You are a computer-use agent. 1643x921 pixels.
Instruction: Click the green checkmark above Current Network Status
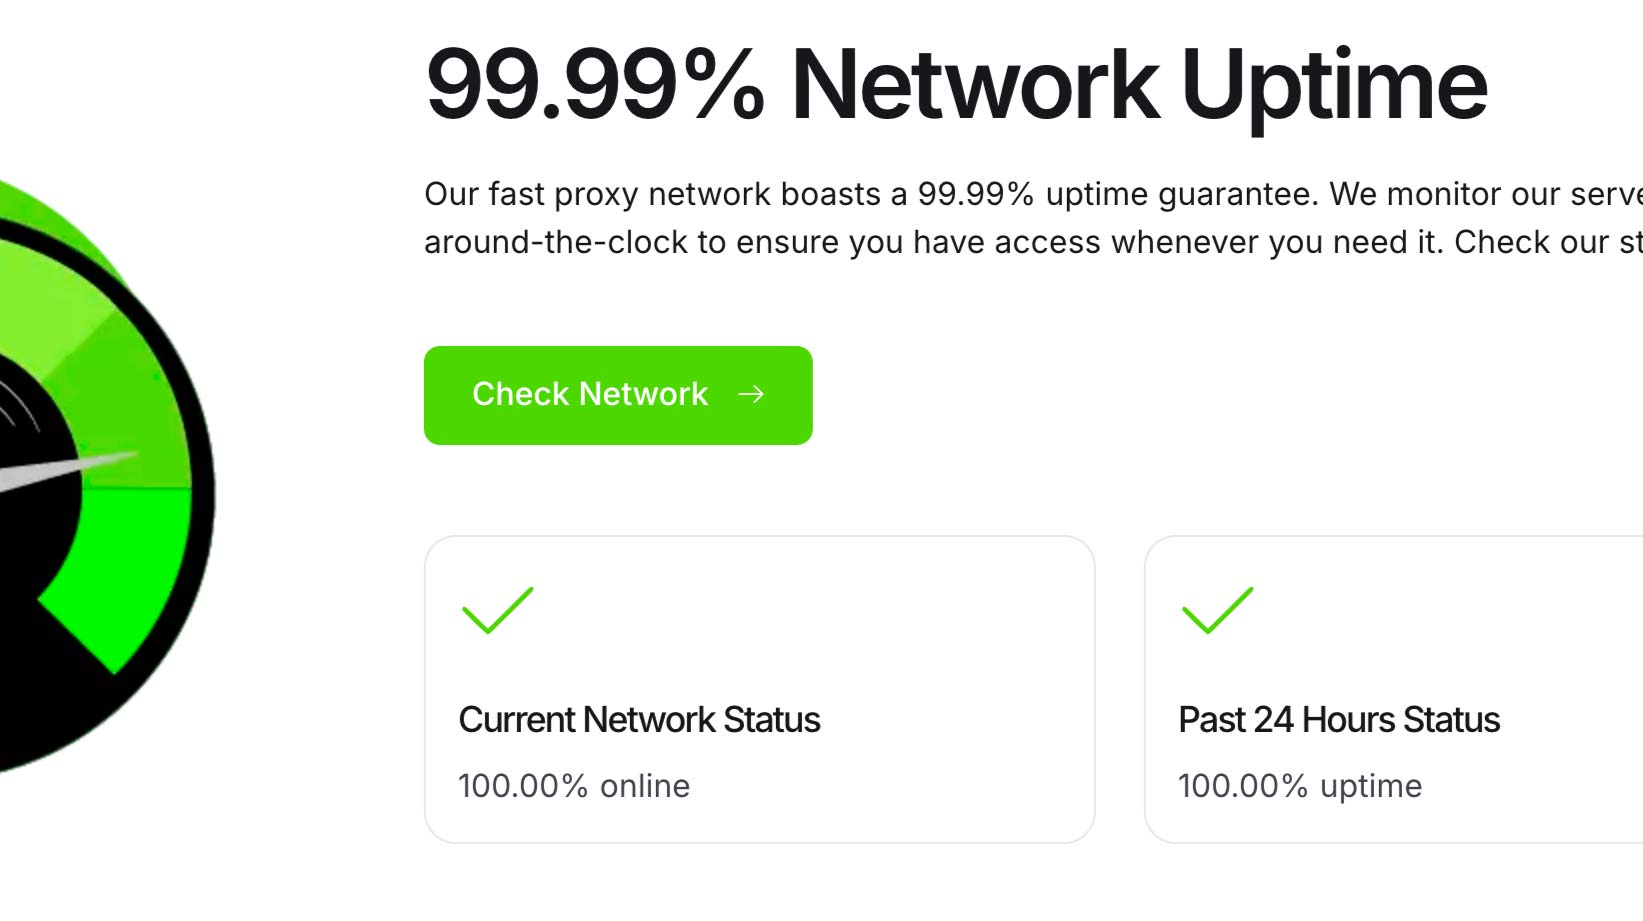(x=497, y=610)
